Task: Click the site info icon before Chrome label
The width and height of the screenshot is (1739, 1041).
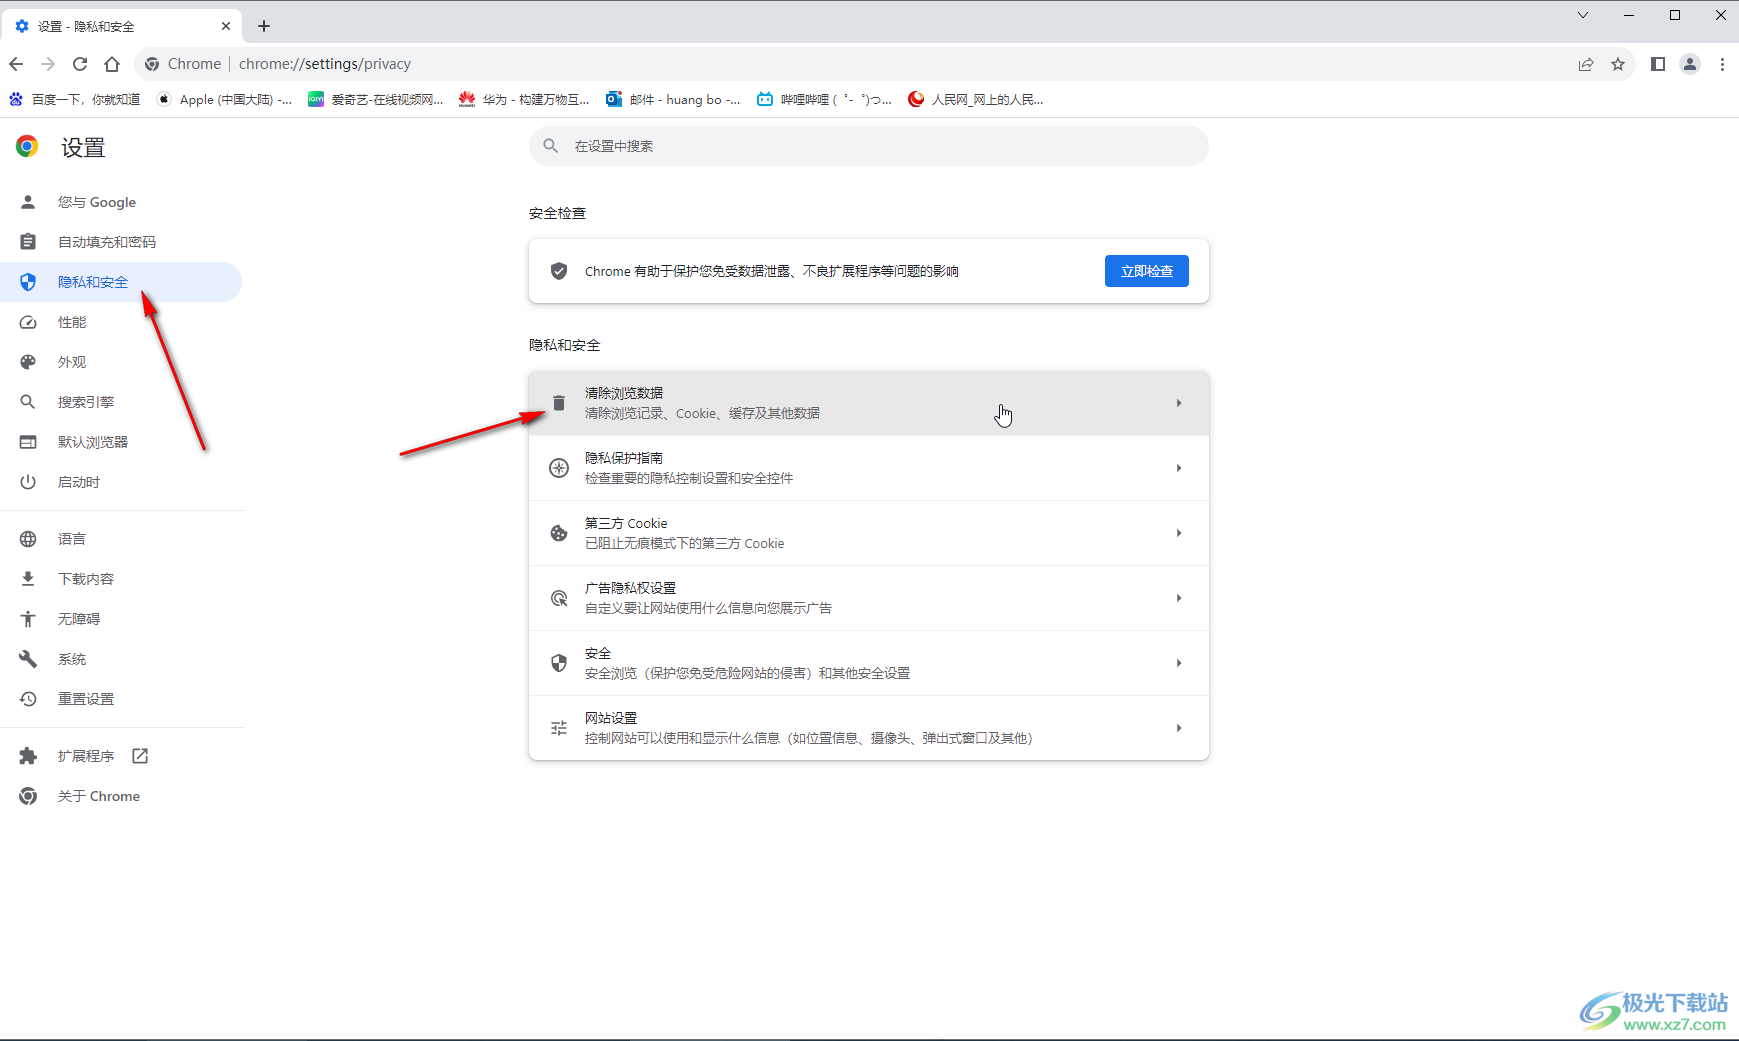Action: click(152, 64)
